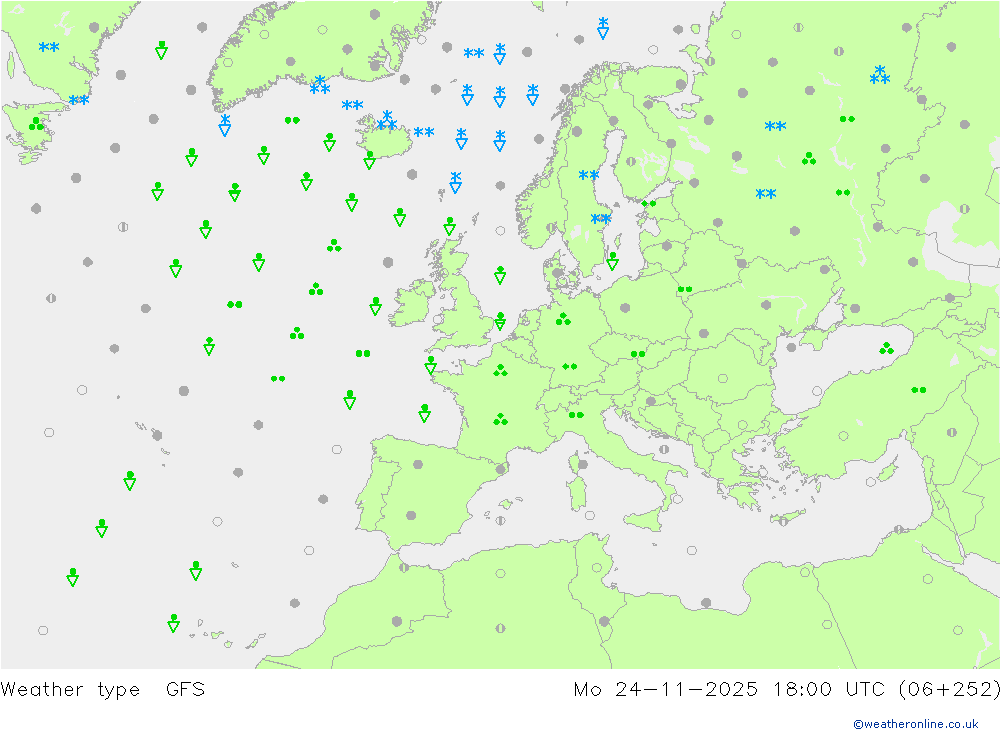
Task: Select the double rain dots over Austria
Action: [x=638, y=354]
